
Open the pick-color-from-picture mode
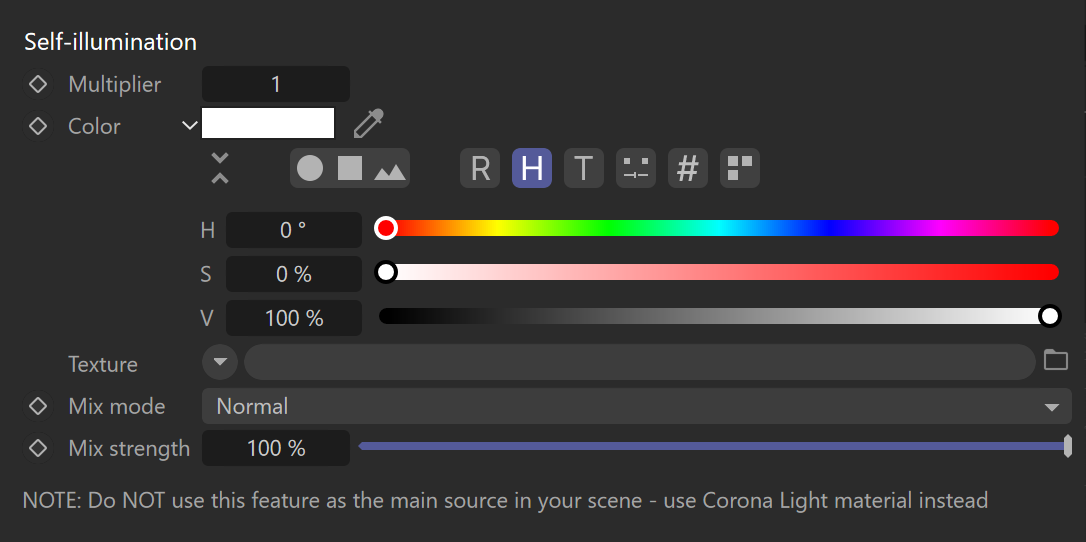pyautogui.click(x=390, y=170)
